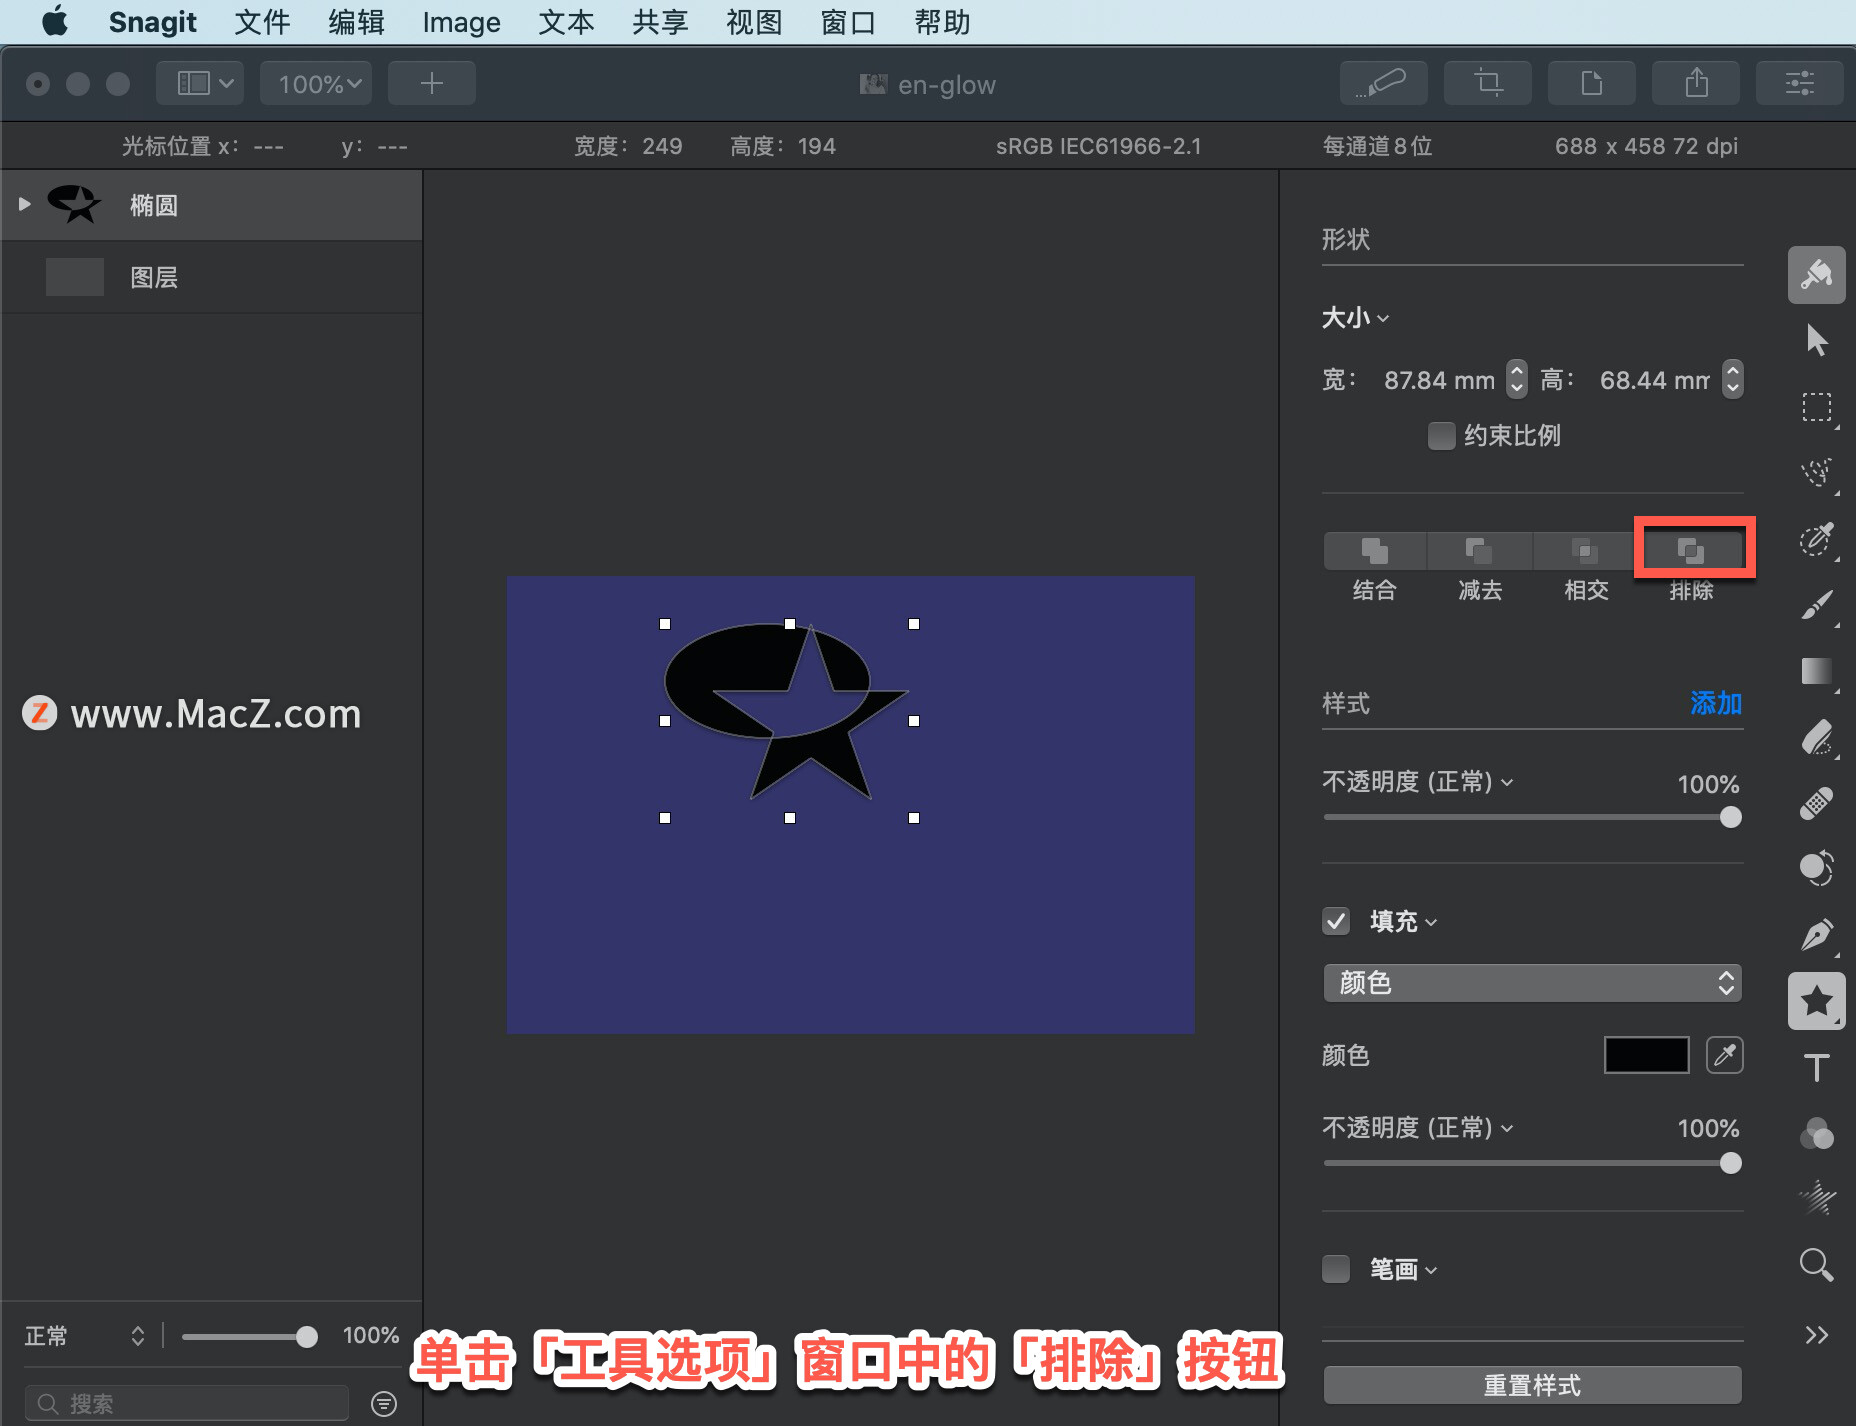Open the 填充 options chevron
The width and height of the screenshot is (1856, 1426).
coord(1431,922)
